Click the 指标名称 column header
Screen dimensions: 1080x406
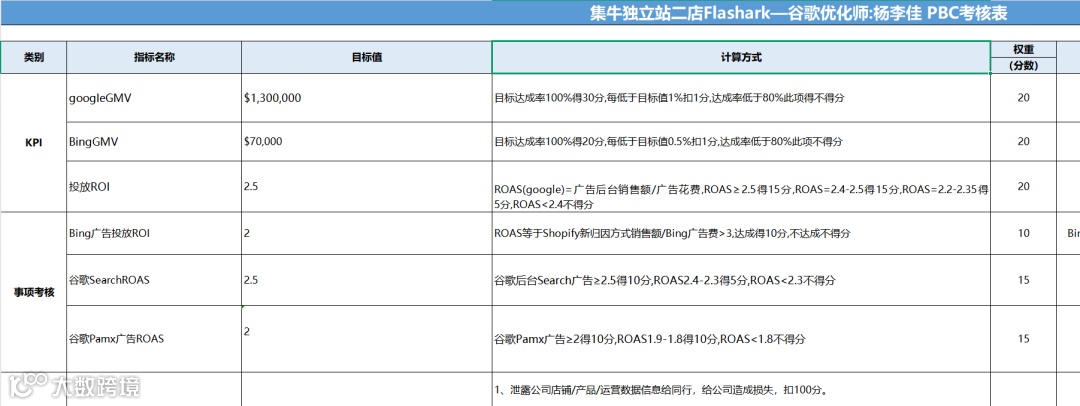(x=154, y=58)
